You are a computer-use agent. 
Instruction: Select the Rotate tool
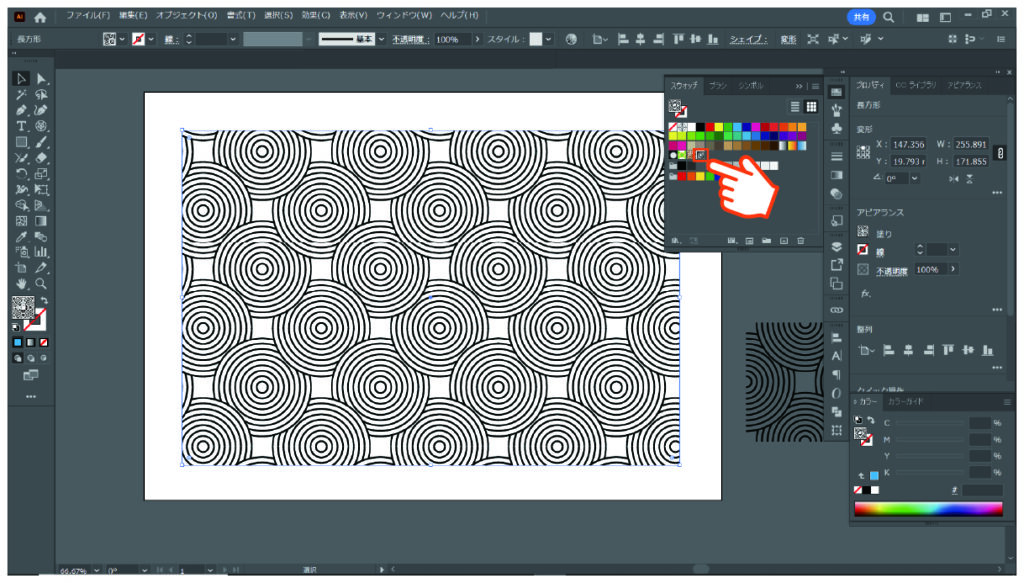point(21,174)
